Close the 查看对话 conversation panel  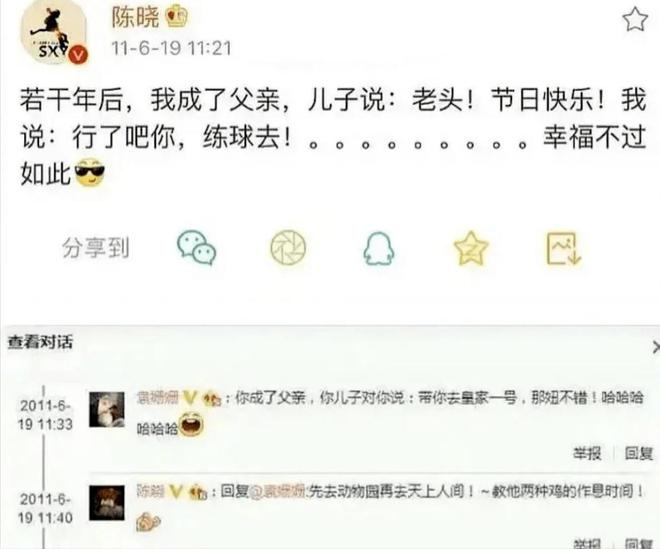pyautogui.click(x=655, y=347)
